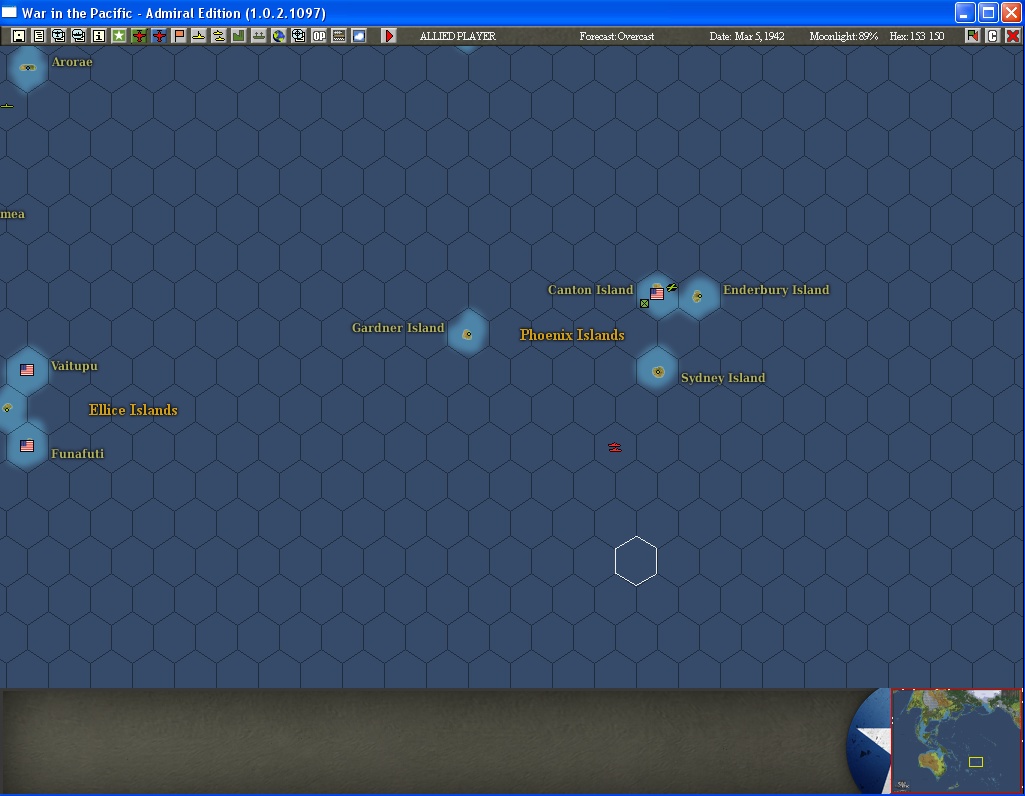
Task: Click the red plane on blue background icon
Action: tap(159, 36)
